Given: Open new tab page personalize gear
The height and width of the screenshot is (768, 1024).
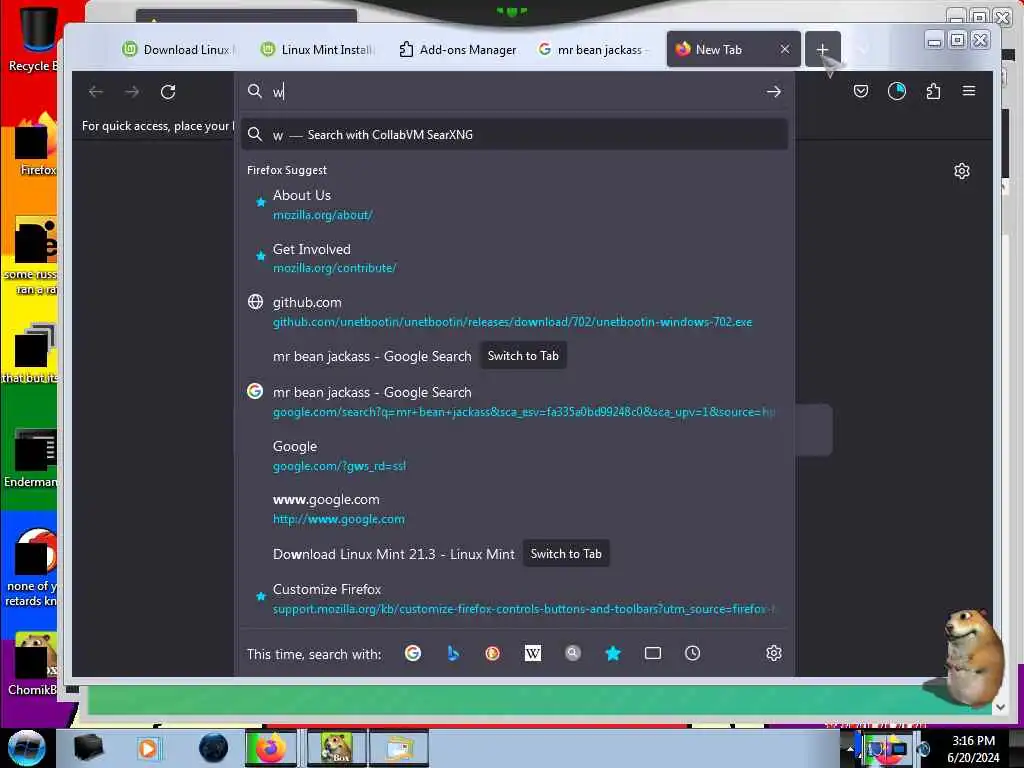Looking at the screenshot, I should 961,171.
